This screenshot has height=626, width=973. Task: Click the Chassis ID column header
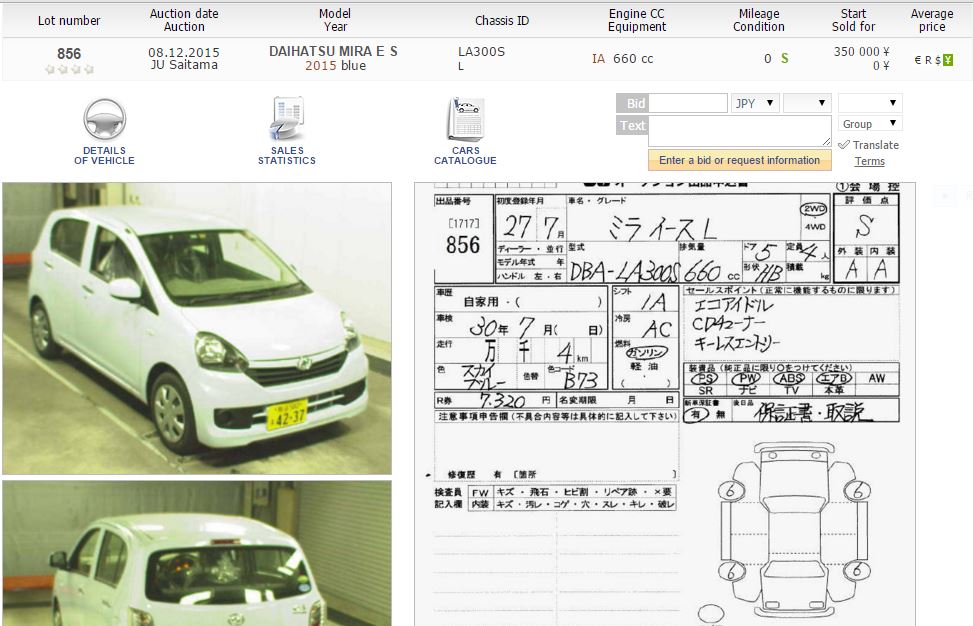tap(502, 20)
